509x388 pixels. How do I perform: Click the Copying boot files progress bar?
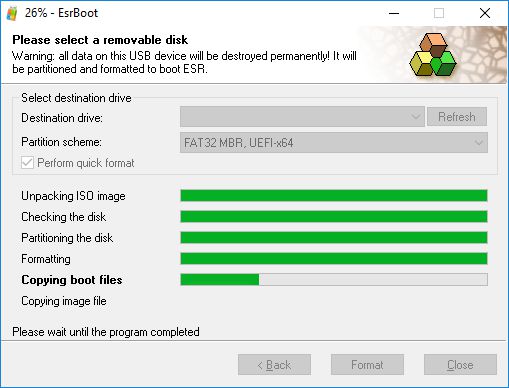pos(334,280)
